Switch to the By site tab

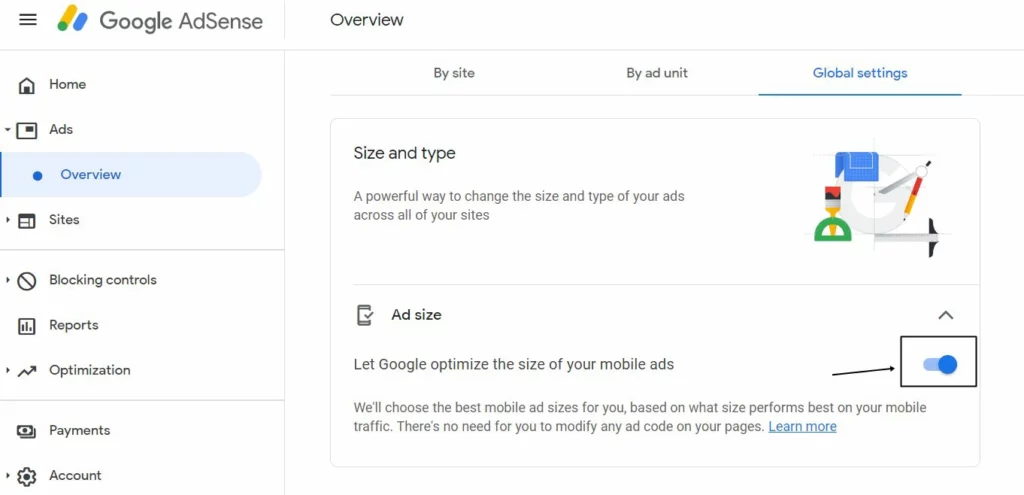point(454,73)
